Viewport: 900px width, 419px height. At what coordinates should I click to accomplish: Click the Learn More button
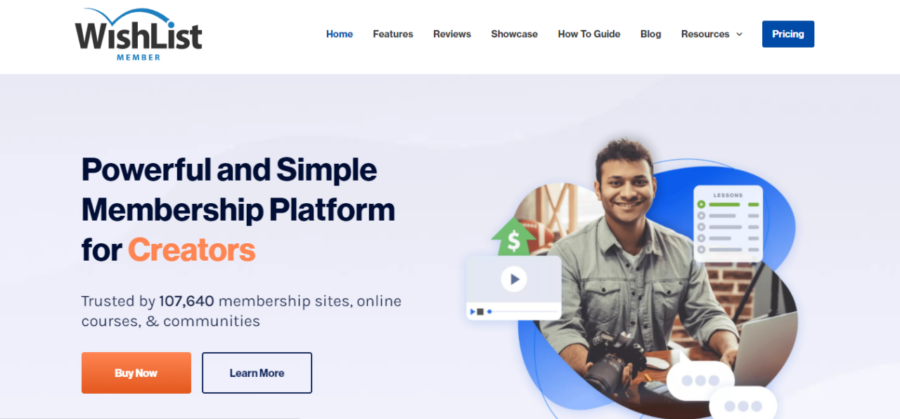[257, 373]
